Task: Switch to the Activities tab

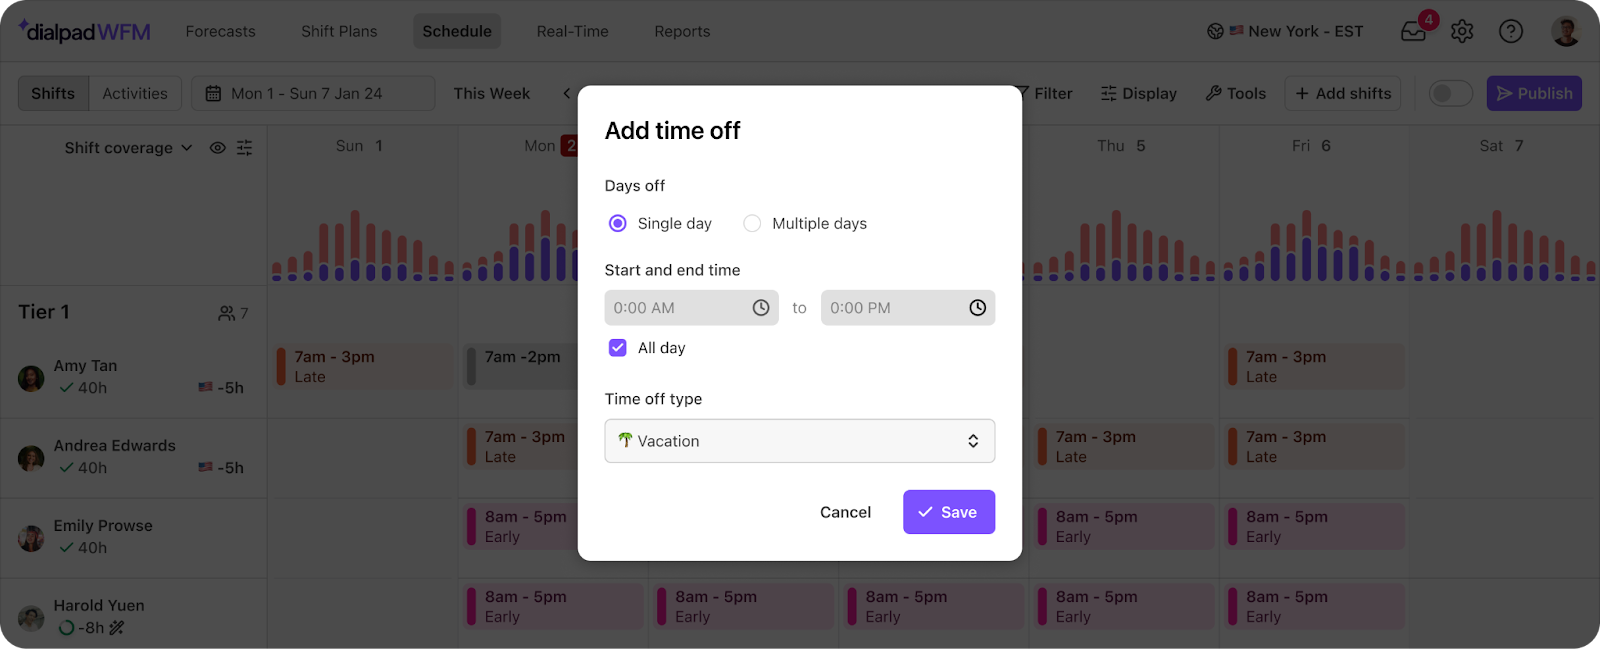Action: (135, 93)
